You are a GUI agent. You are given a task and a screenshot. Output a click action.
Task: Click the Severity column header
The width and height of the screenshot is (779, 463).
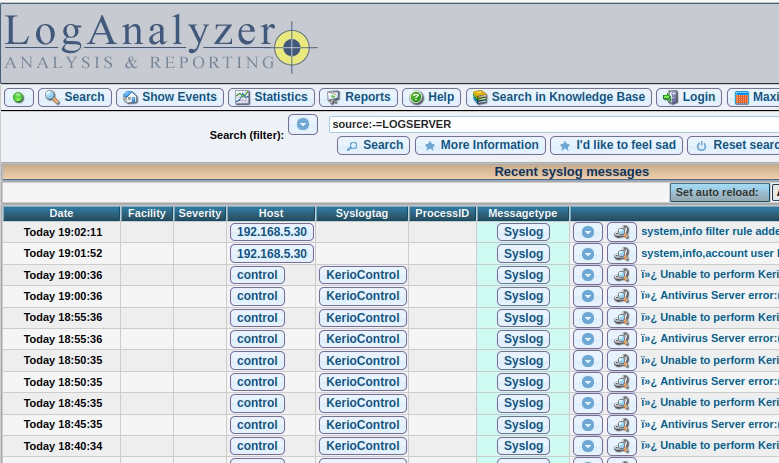[200, 214]
